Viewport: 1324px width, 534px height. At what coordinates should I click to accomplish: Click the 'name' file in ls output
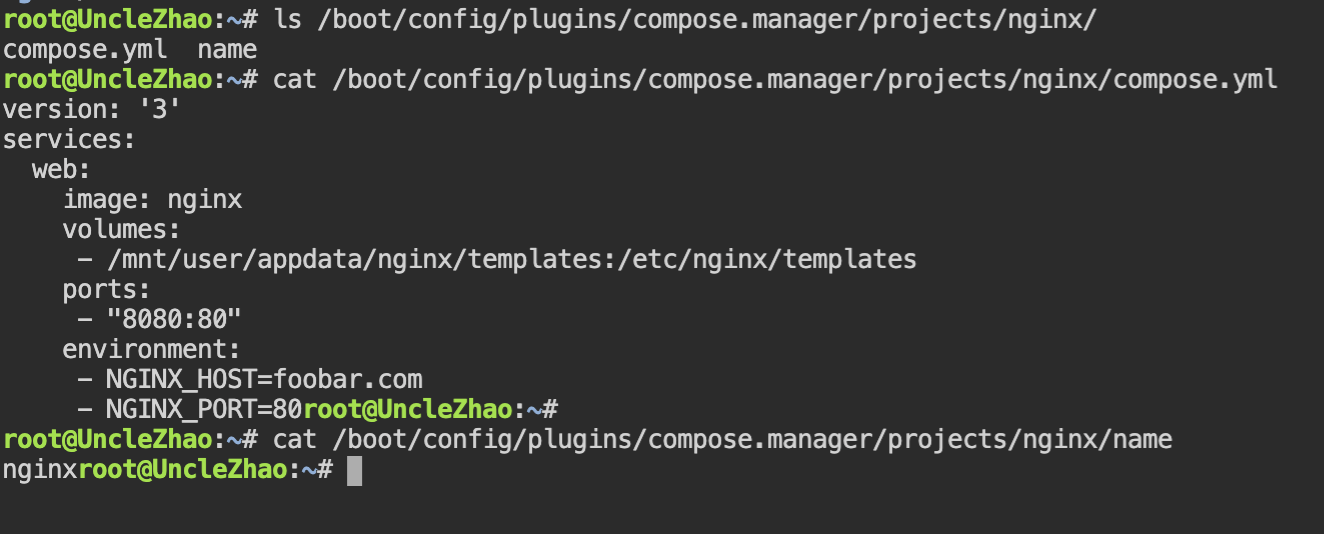click(x=227, y=49)
